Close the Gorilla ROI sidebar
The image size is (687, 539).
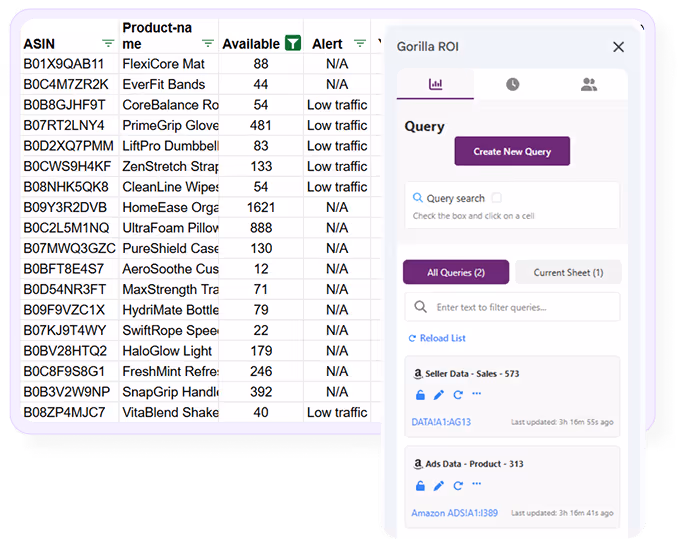click(x=618, y=47)
